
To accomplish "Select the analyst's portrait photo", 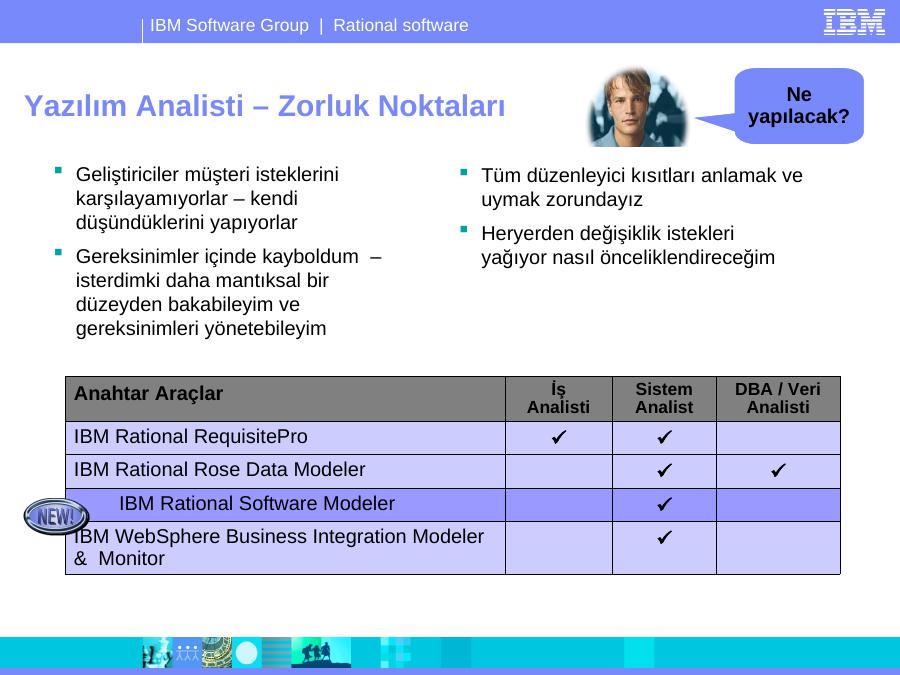I will 637,107.
